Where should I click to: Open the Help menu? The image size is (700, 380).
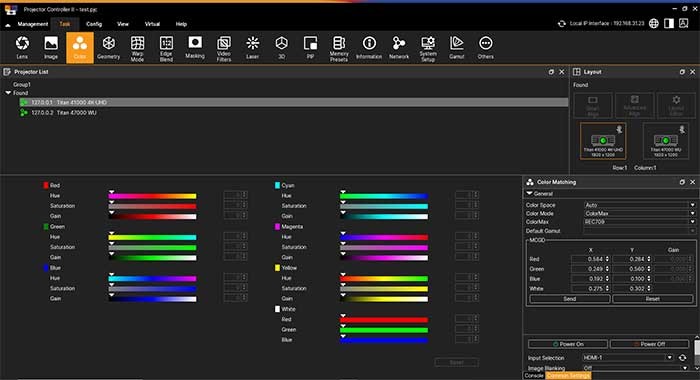click(x=181, y=24)
